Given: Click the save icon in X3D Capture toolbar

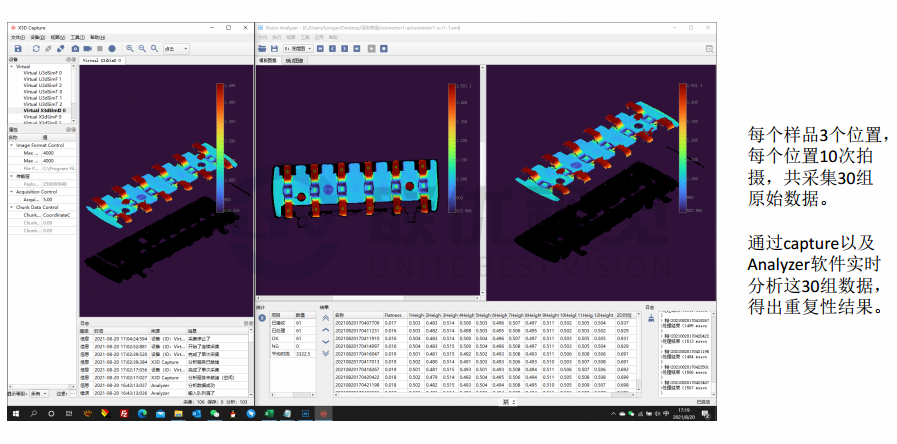Looking at the screenshot, I should point(17,48).
